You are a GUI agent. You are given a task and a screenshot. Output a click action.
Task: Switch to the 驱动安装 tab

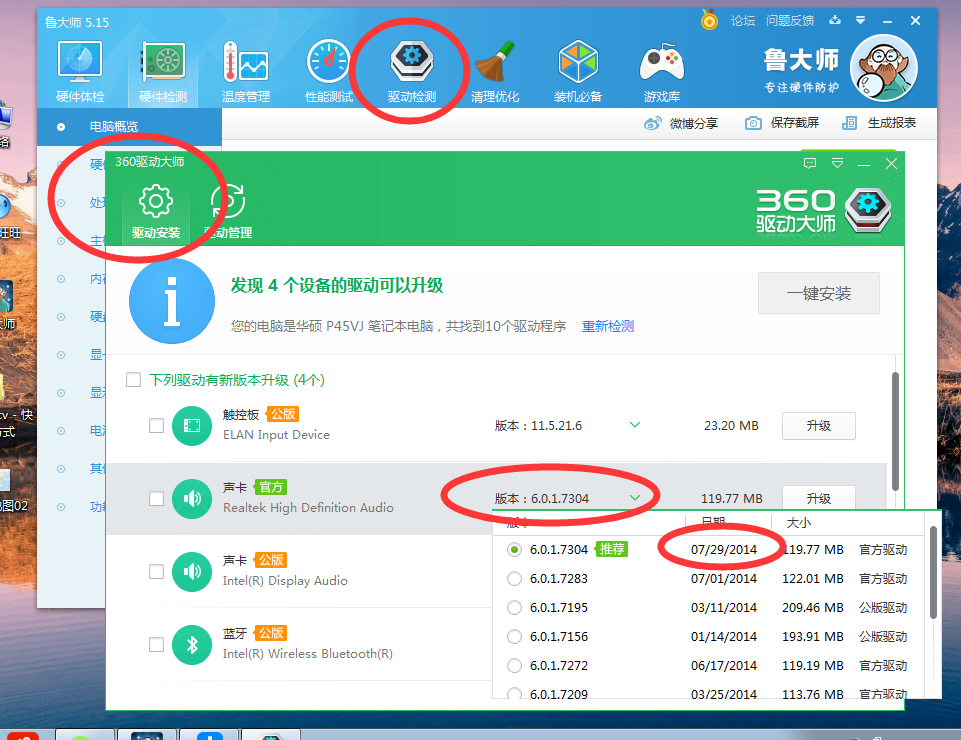click(156, 212)
